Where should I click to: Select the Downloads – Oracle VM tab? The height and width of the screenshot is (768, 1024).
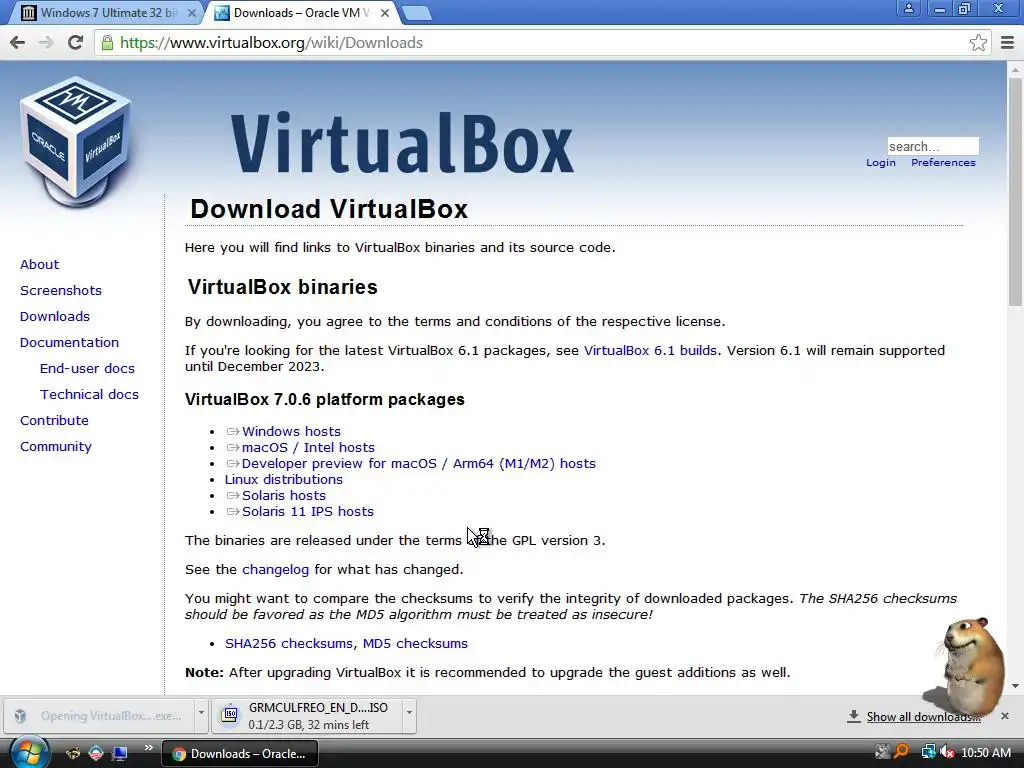tap(302, 13)
